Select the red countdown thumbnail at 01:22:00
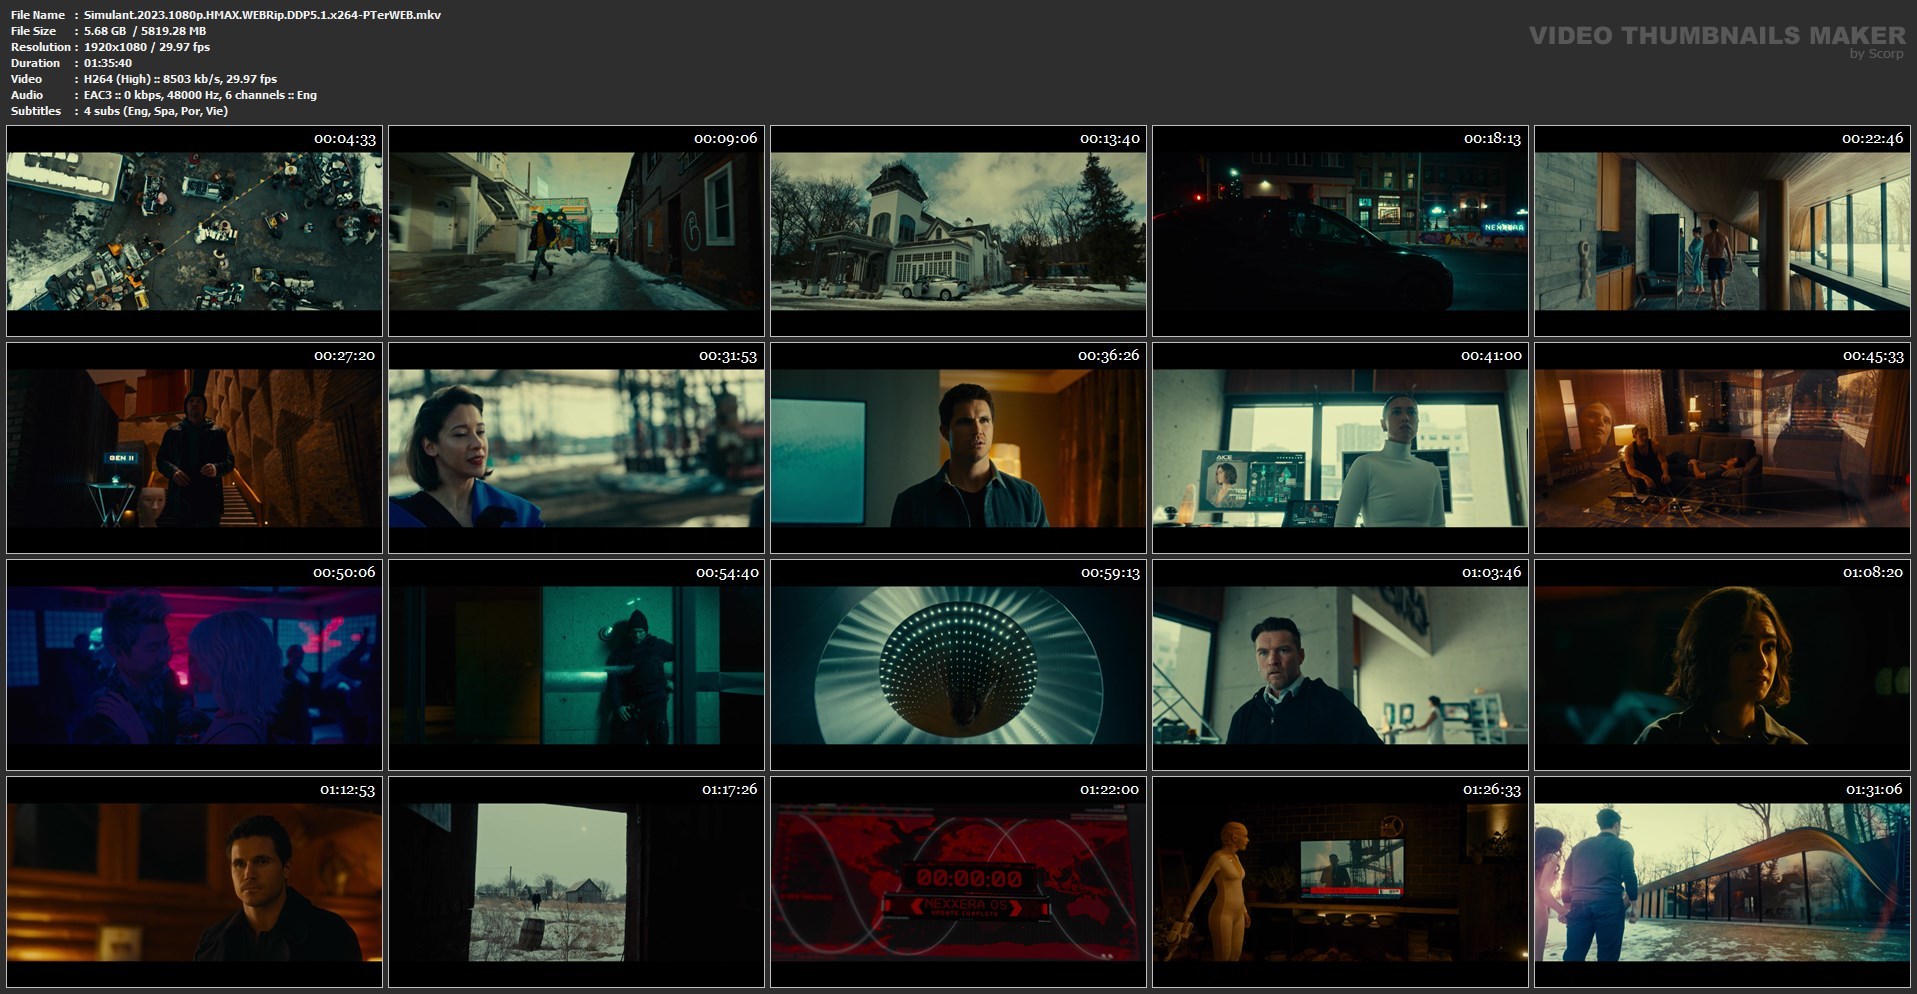Viewport: 1917px width, 994px height. pos(958,882)
